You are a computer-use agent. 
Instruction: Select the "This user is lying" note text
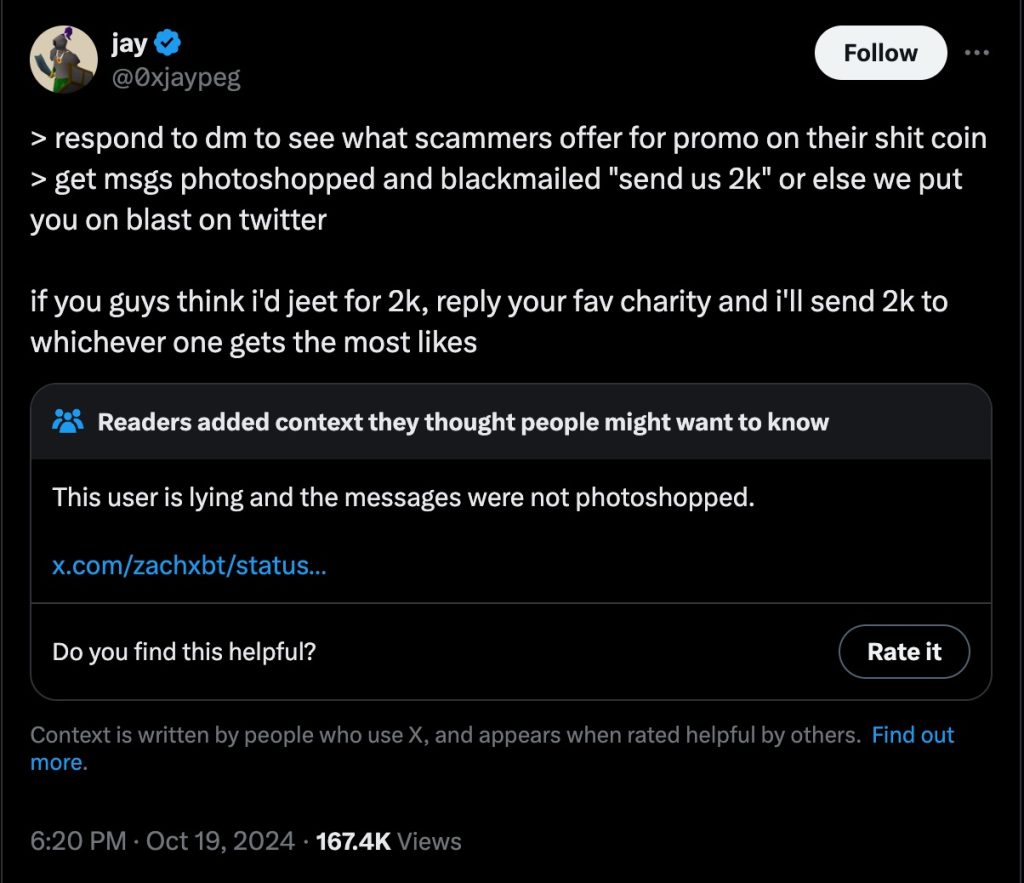403,496
